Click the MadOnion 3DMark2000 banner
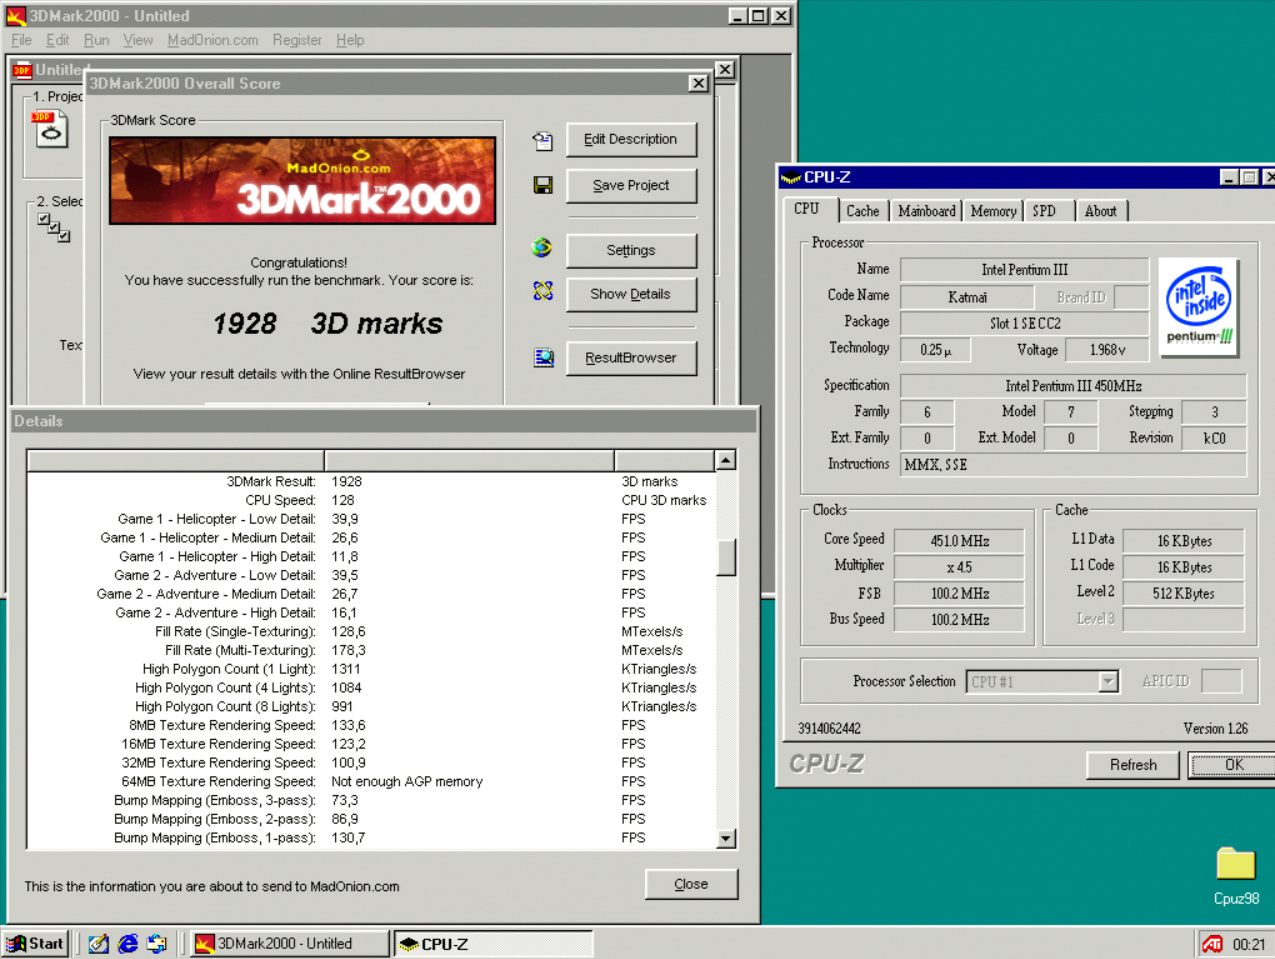 (x=302, y=181)
